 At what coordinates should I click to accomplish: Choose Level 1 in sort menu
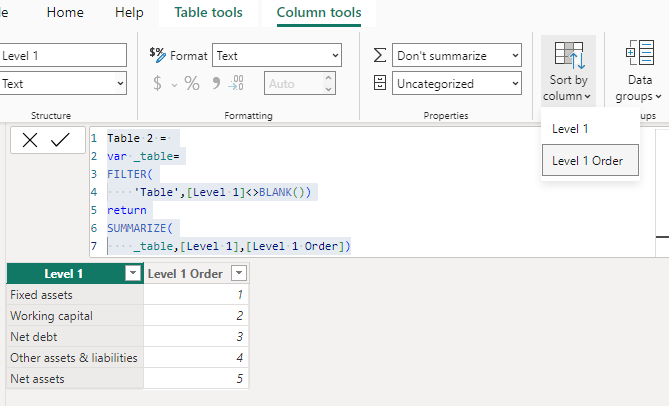(x=590, y=128)
